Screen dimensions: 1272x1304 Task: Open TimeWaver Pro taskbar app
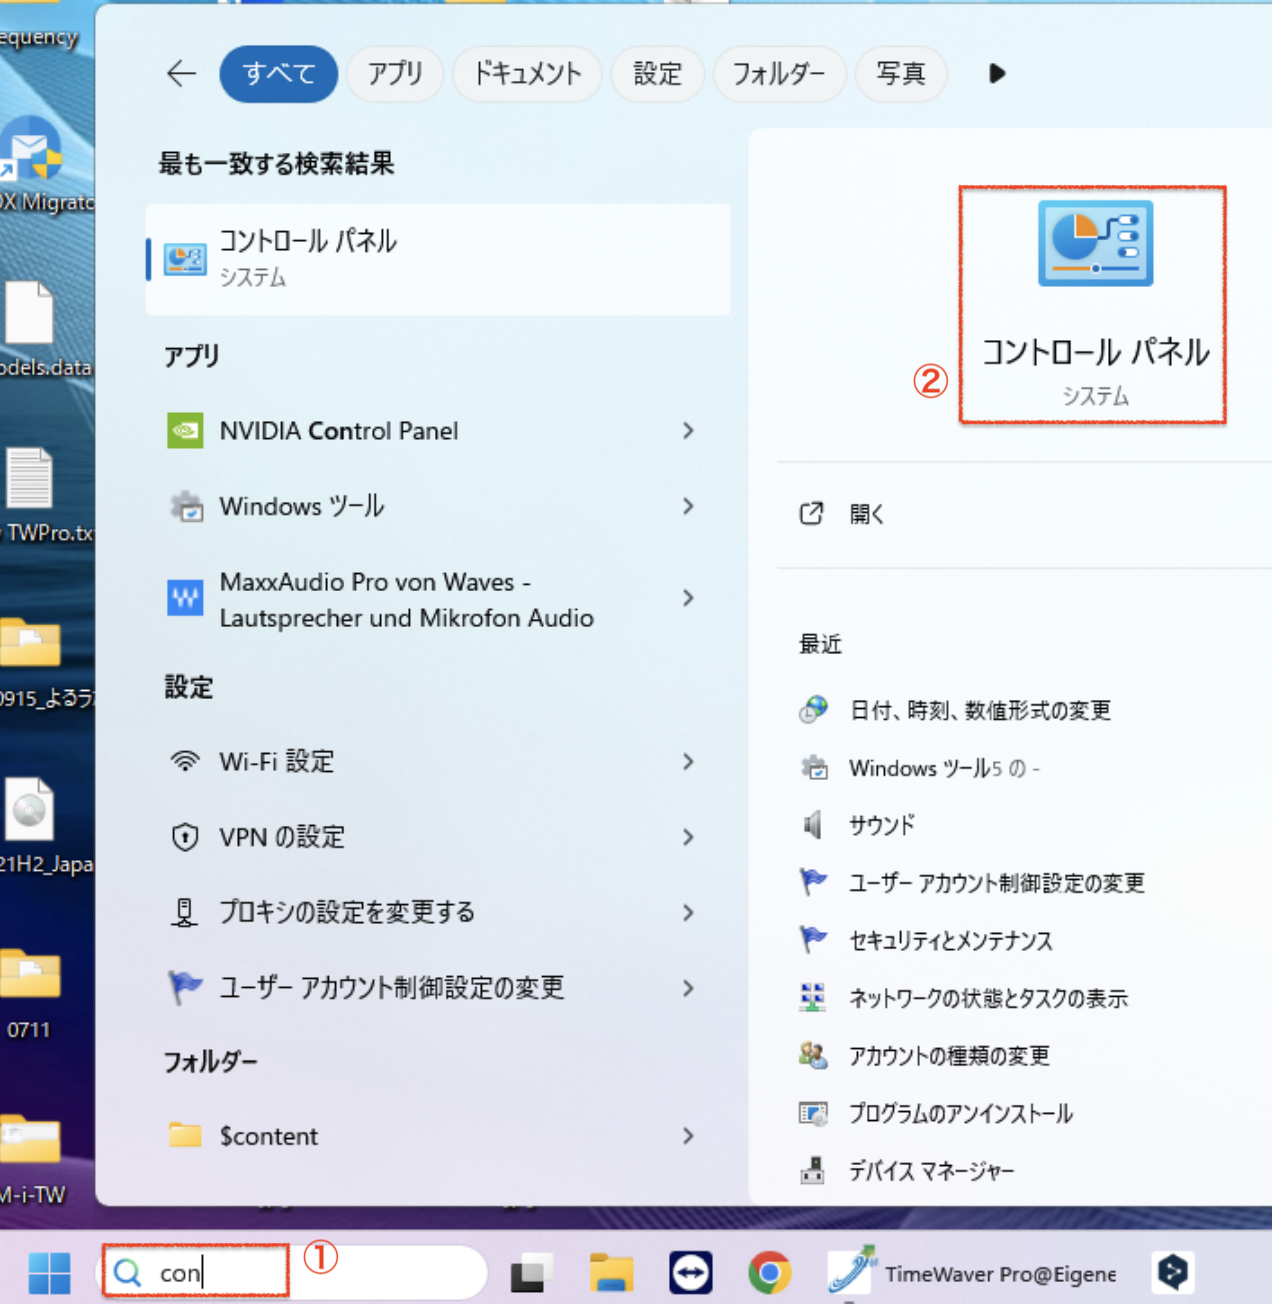pos(972,1273)
